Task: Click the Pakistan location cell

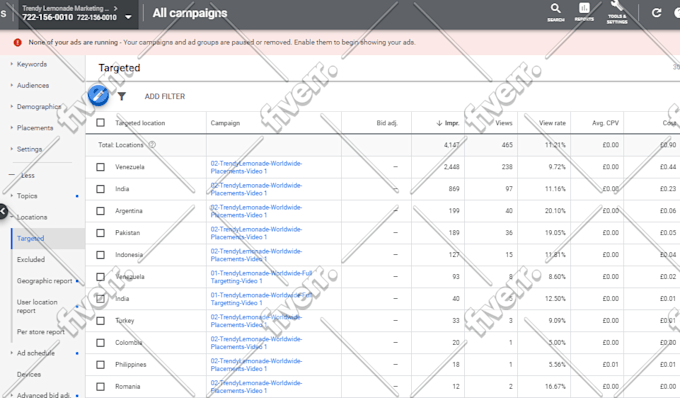Action: click(128, 233)
